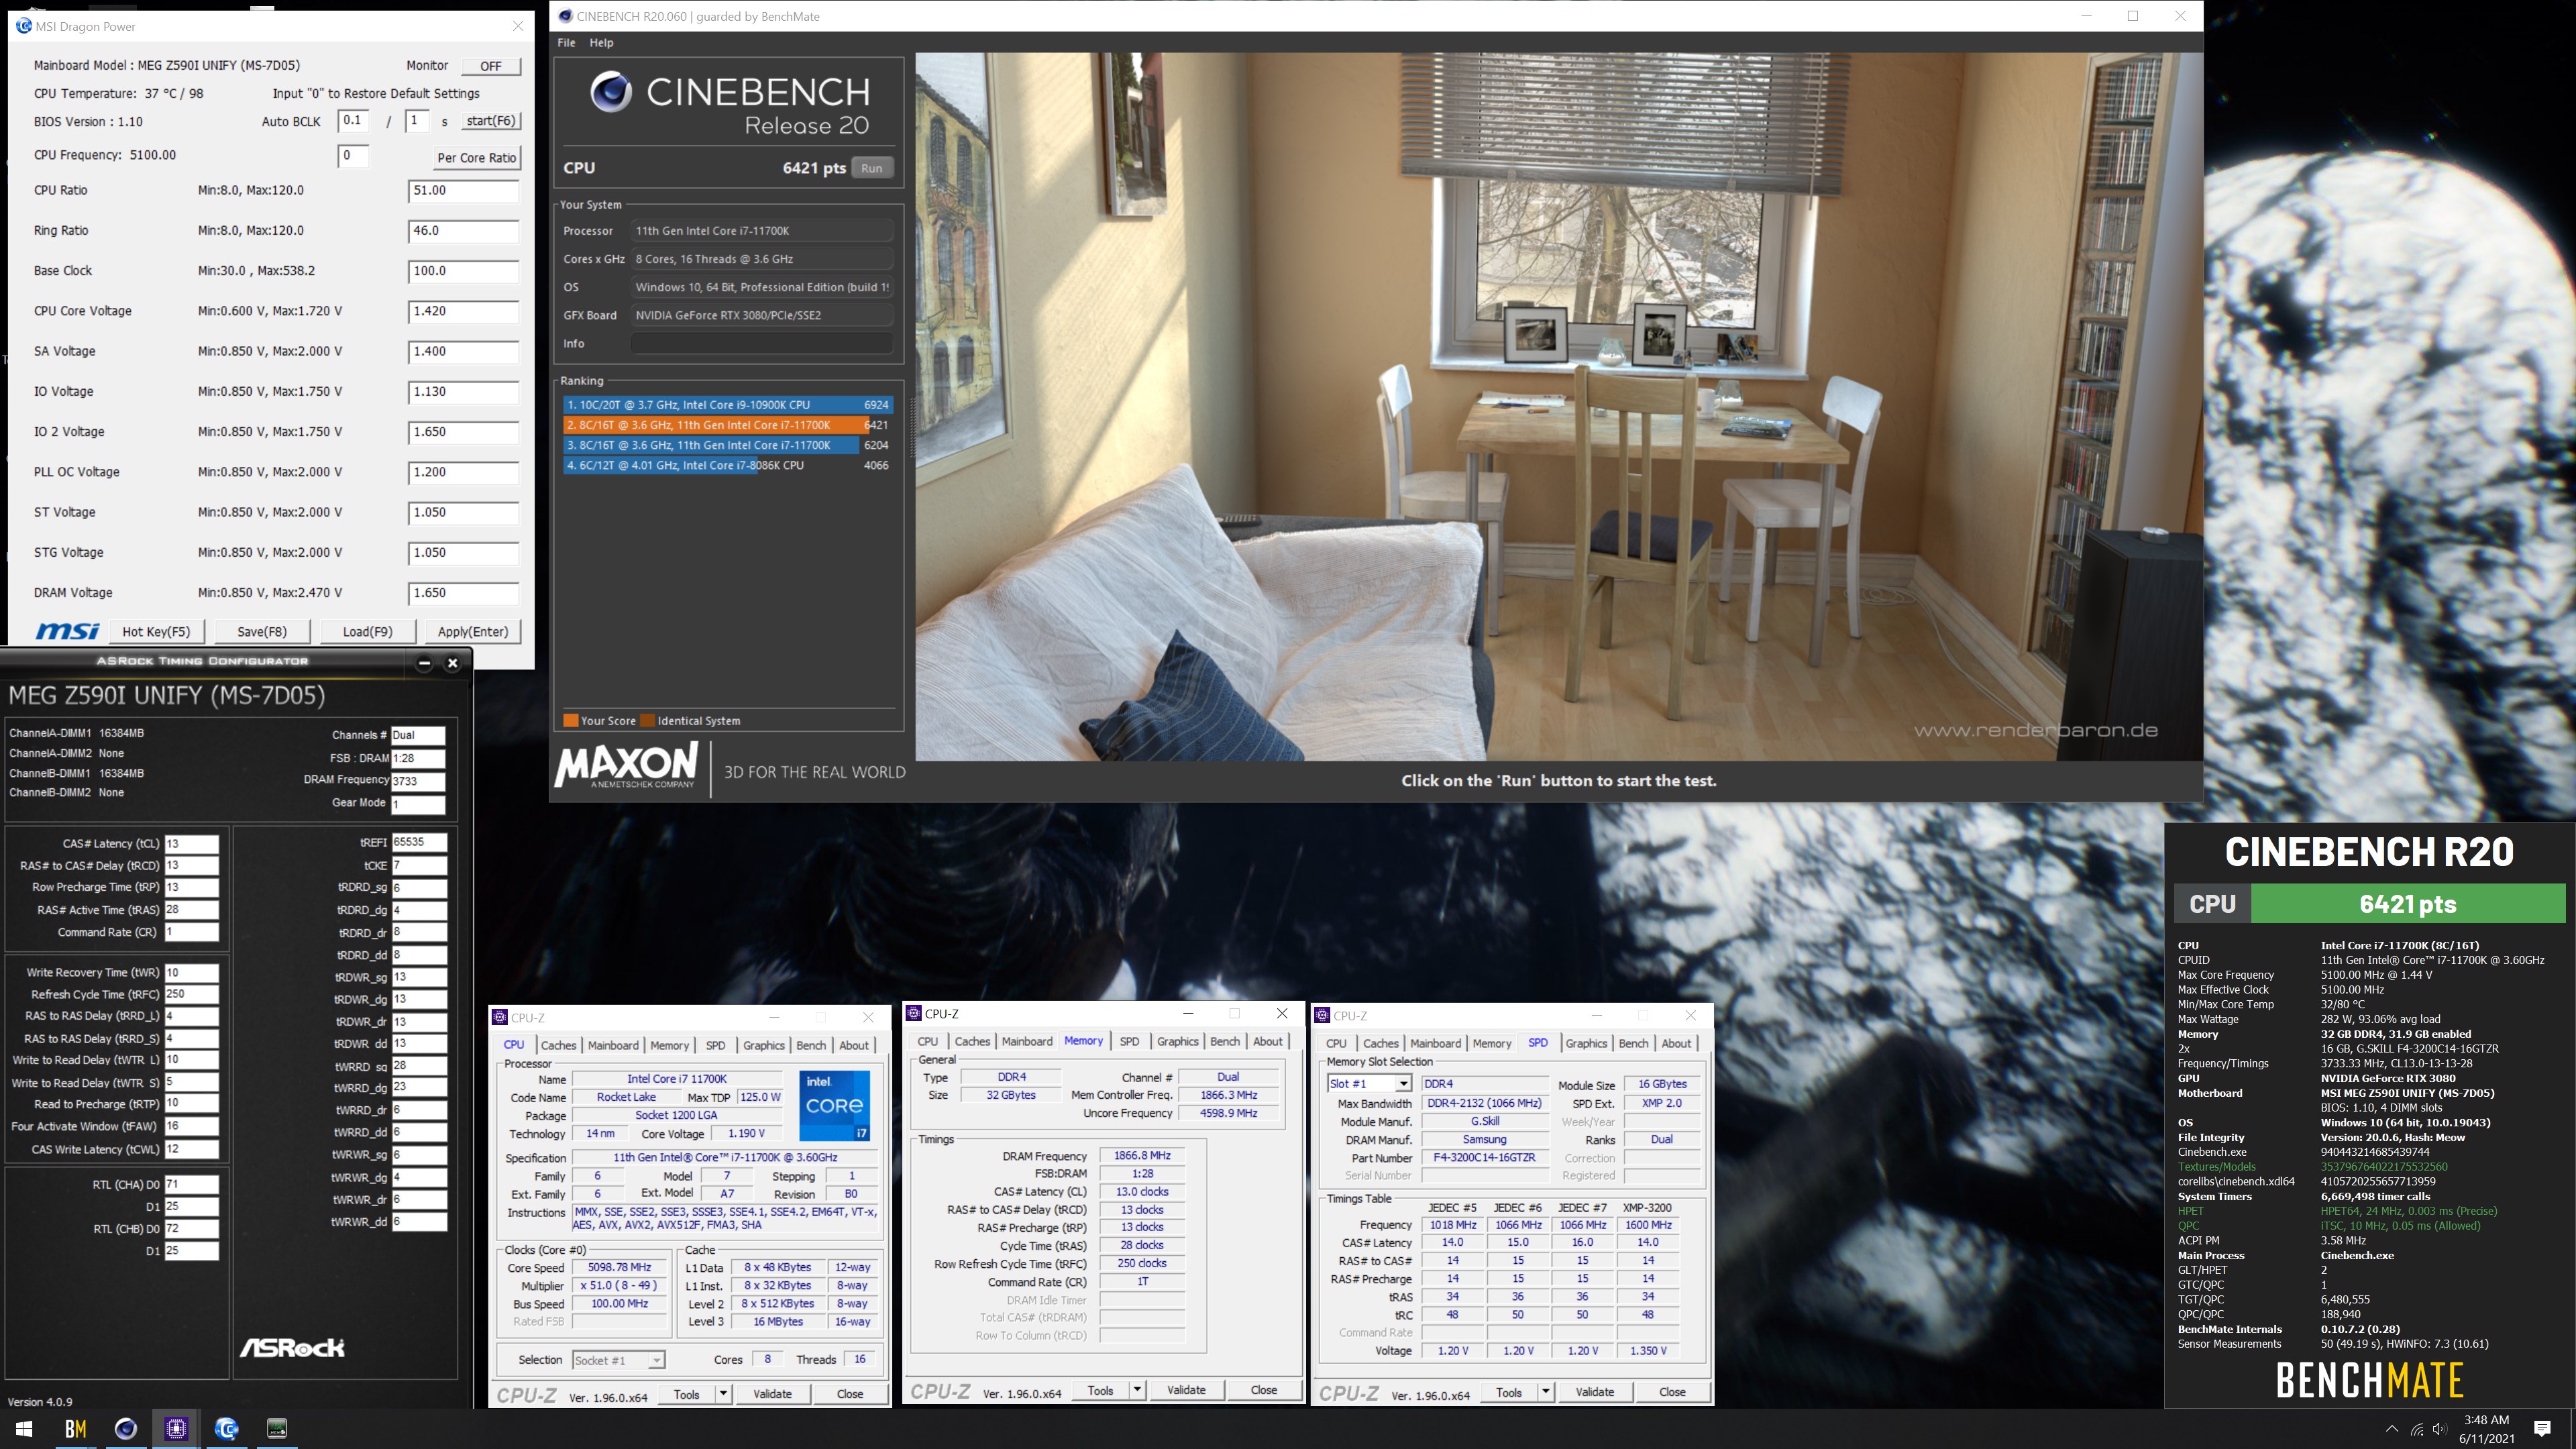
Task: Close ASRock Timing Configurator window
Action: point(452,662)
